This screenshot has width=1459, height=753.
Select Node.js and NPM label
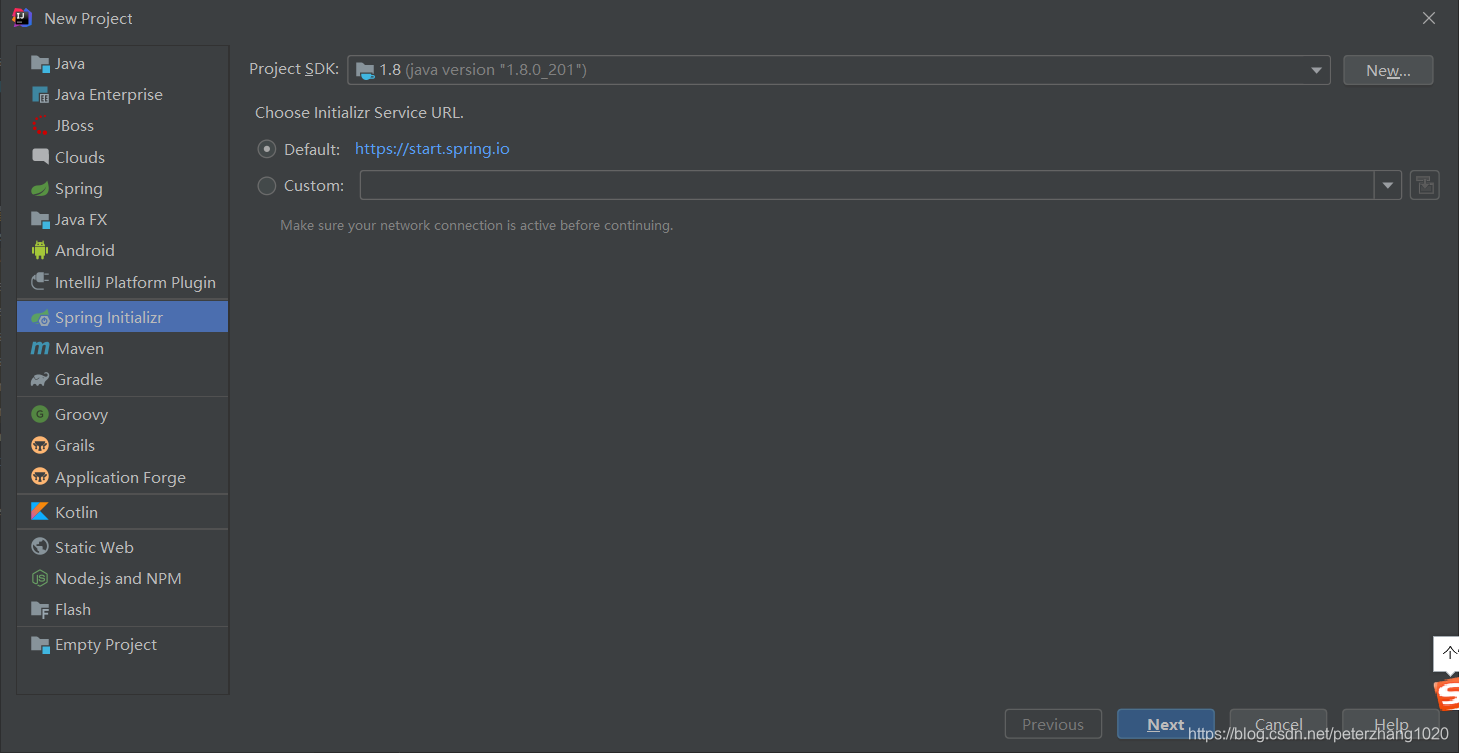click(118, 578)
